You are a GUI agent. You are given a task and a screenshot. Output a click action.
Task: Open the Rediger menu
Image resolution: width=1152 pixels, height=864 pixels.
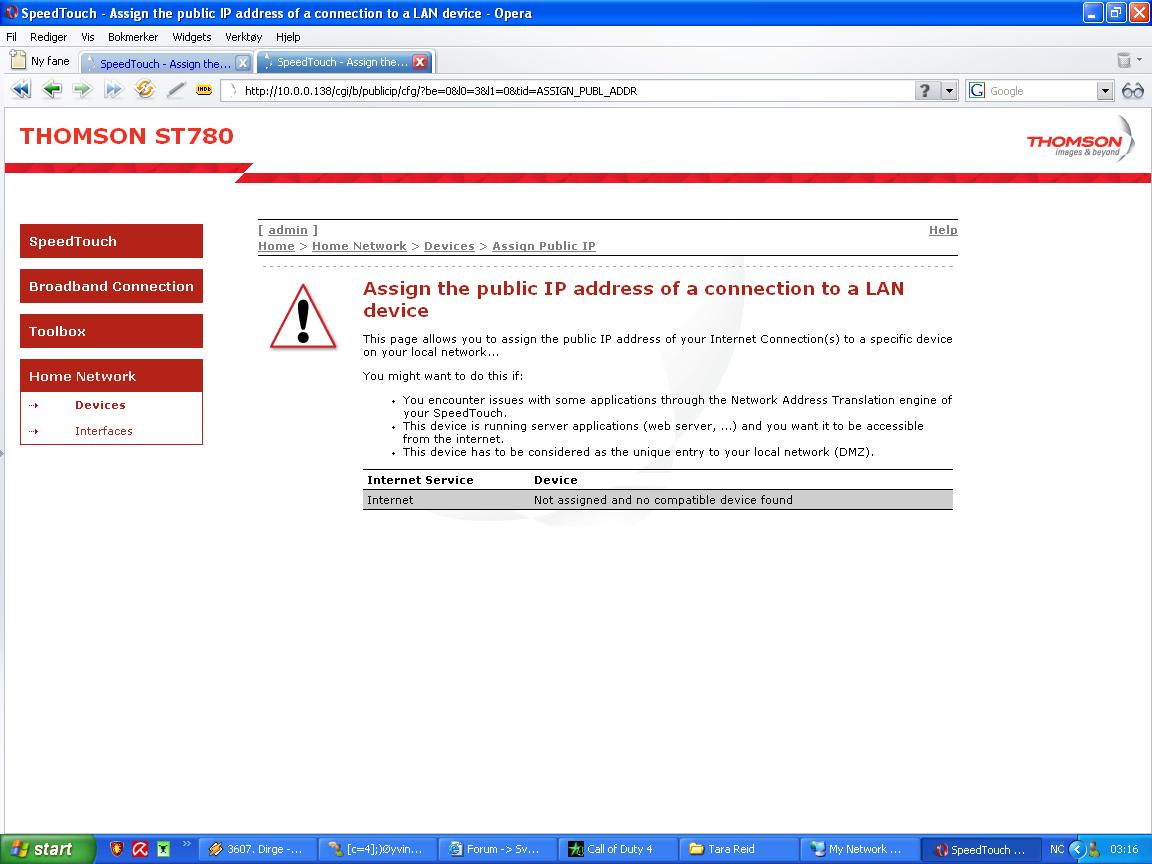[x=48, y=37]
